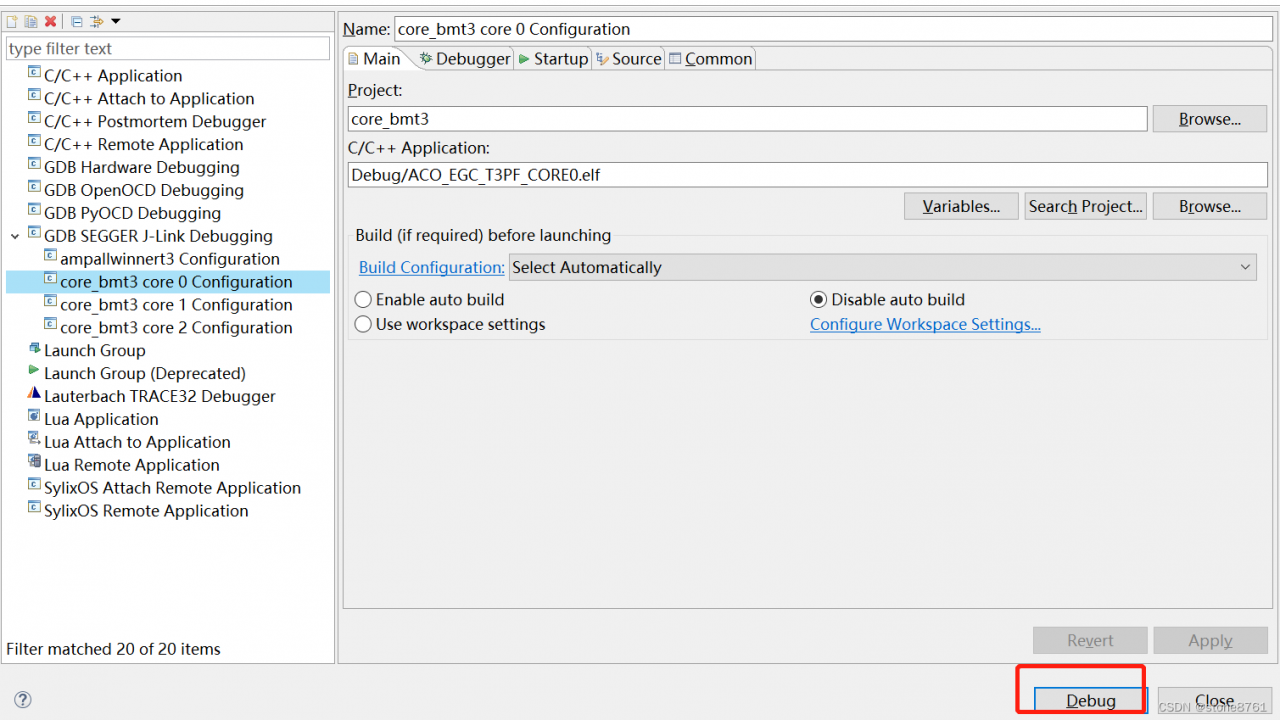Delete launch configuration with red X icon
The height and width of the screenshot is (720, 1280).
50,21
